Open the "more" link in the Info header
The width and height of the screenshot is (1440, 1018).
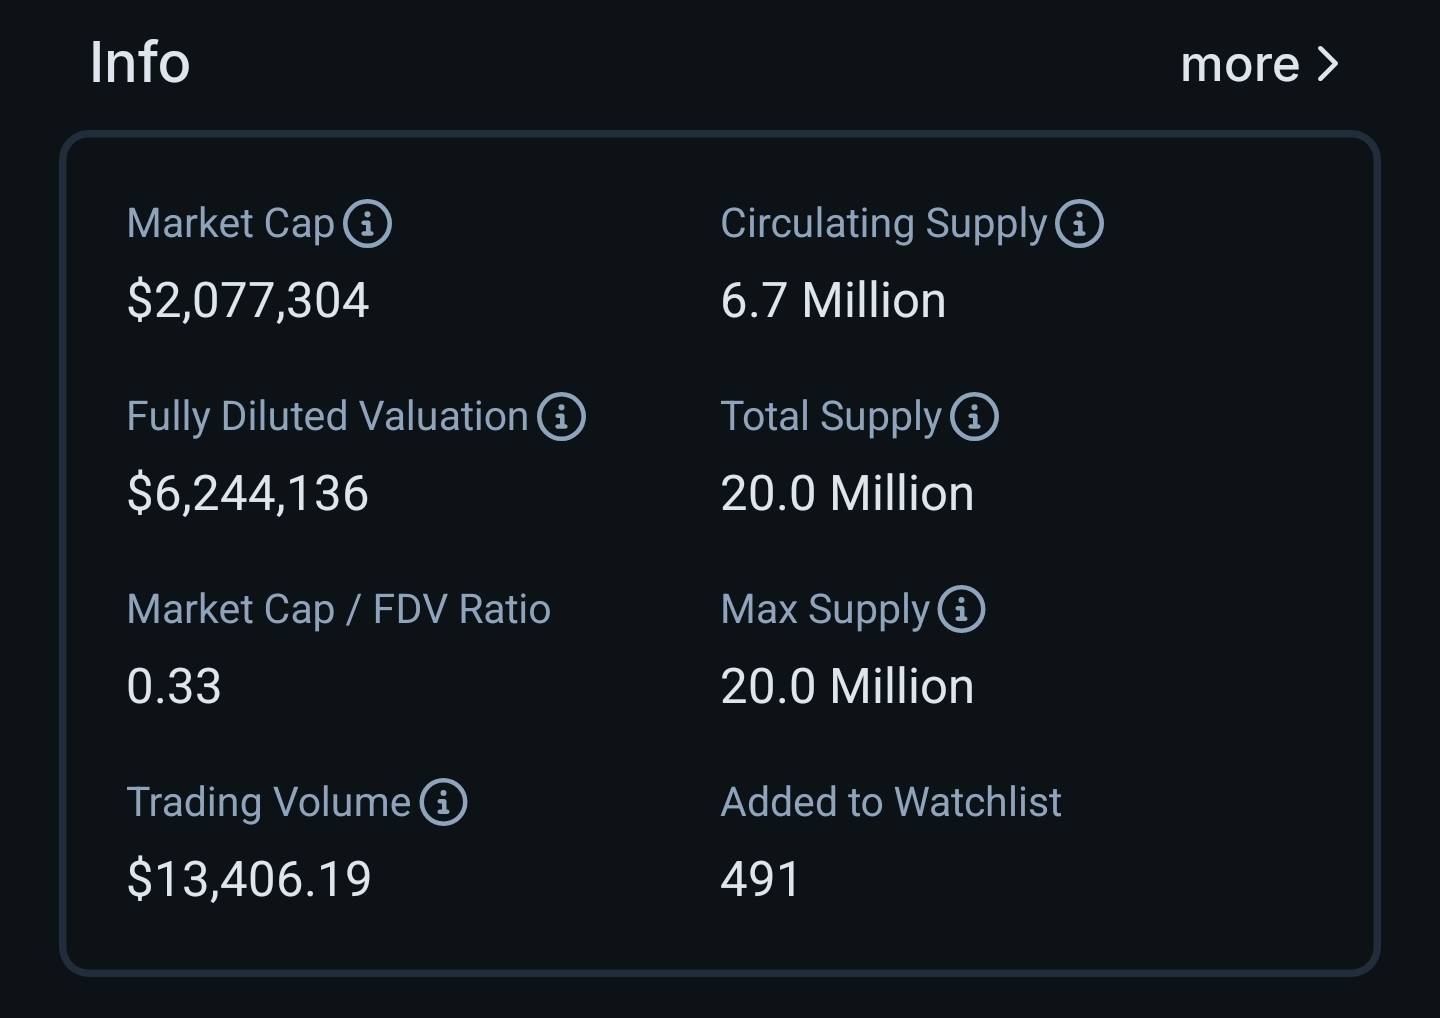pyautogui.click(x=1239, y=64)
